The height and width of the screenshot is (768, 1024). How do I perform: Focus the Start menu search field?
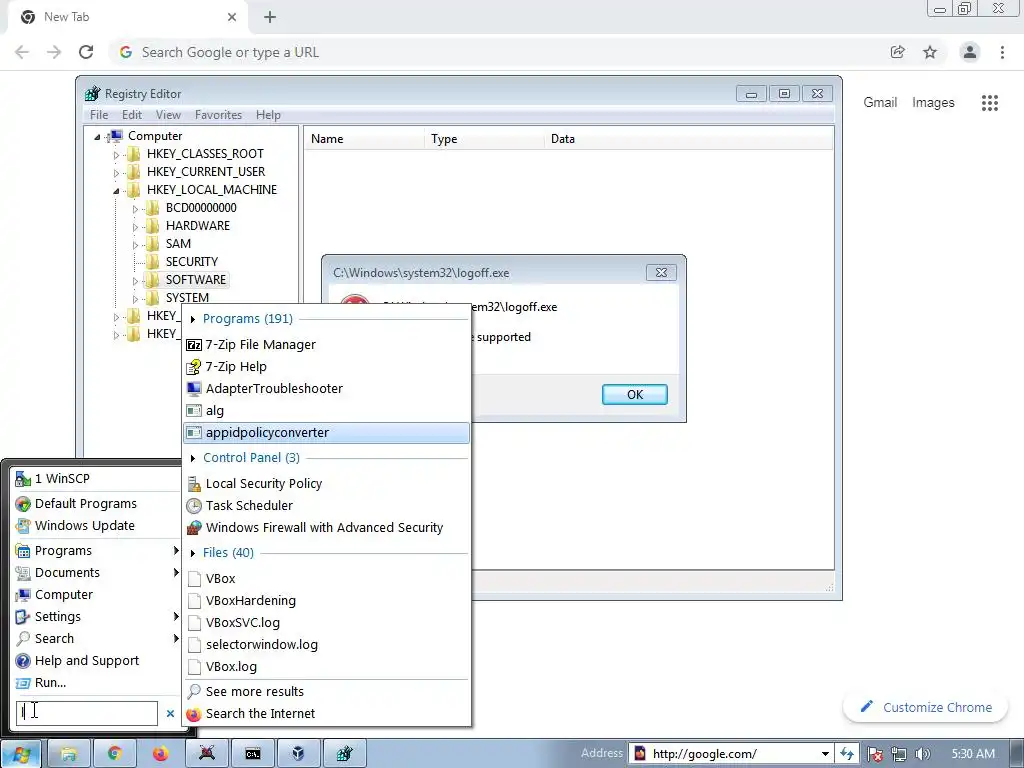87,713
